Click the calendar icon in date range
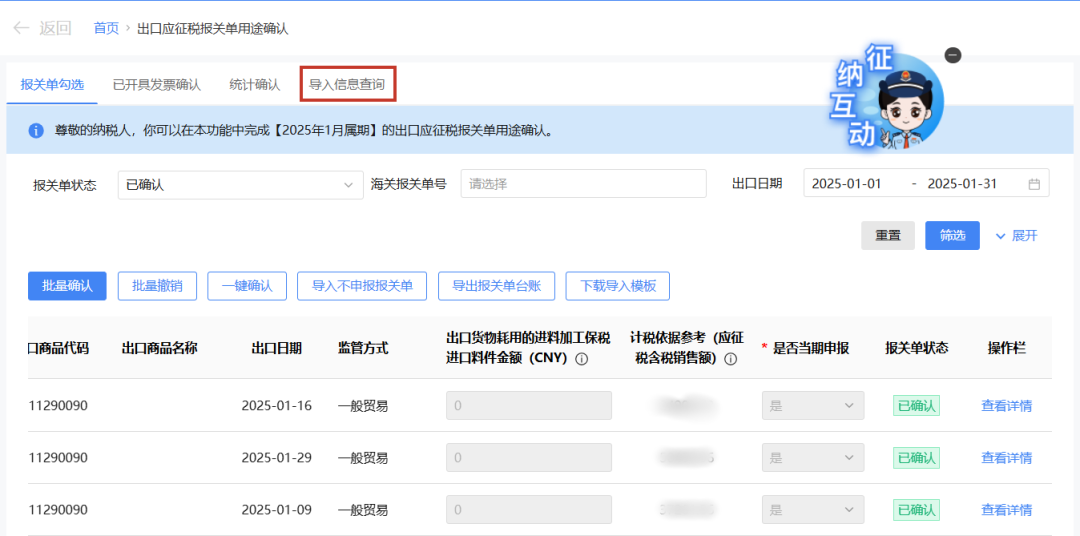This screenshot has width=1080, height=536. (x=1034, y=184)
